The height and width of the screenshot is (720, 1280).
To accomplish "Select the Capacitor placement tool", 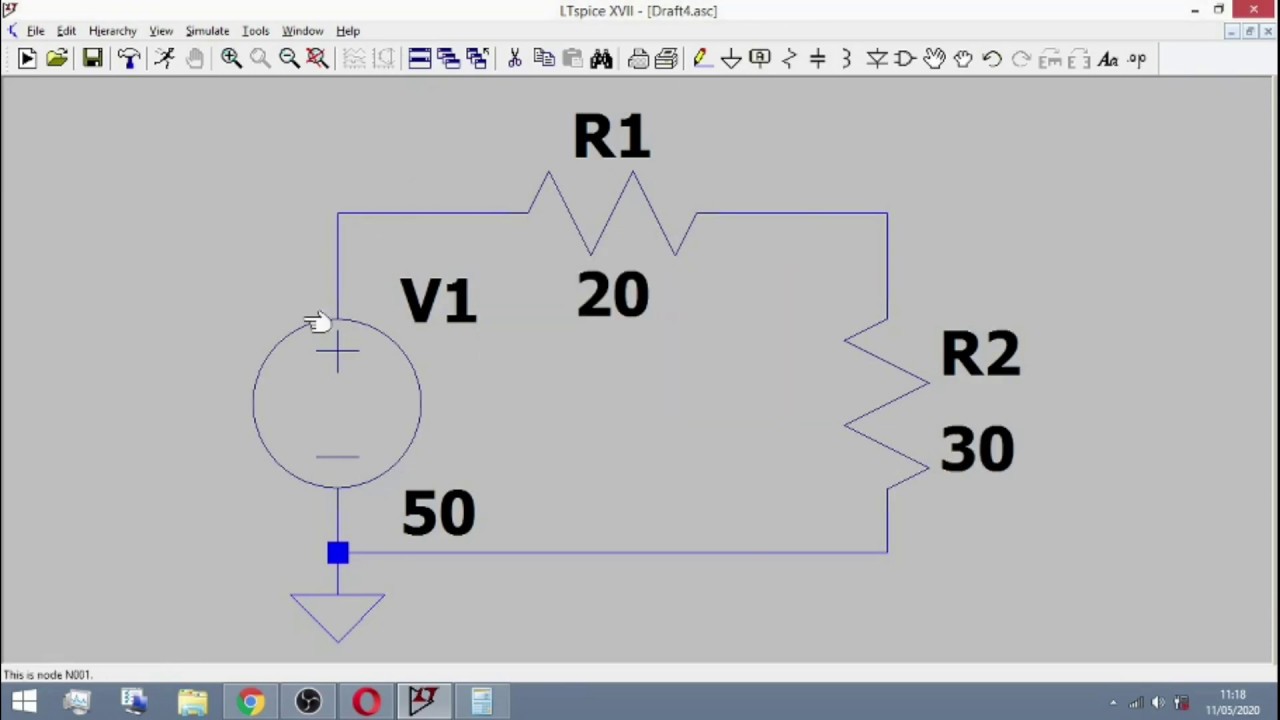I will (x=818, y=59).
